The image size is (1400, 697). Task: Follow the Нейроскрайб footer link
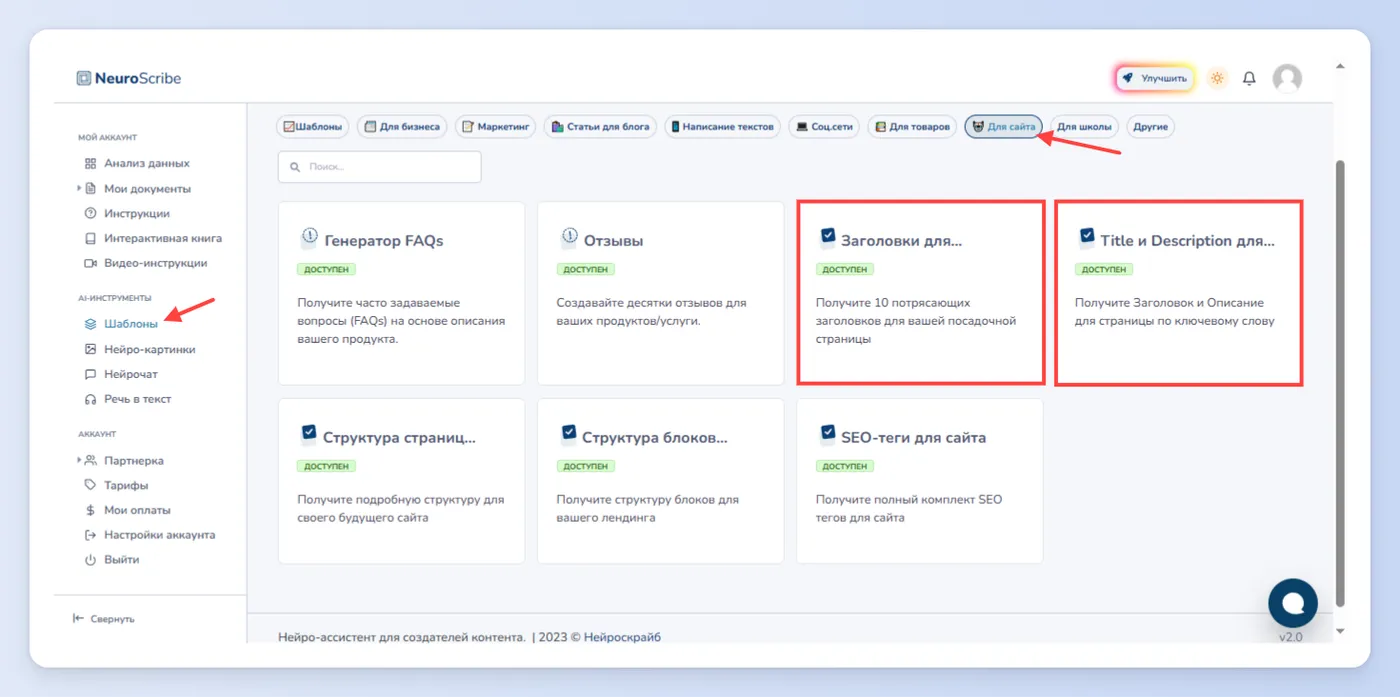[622, 637]
